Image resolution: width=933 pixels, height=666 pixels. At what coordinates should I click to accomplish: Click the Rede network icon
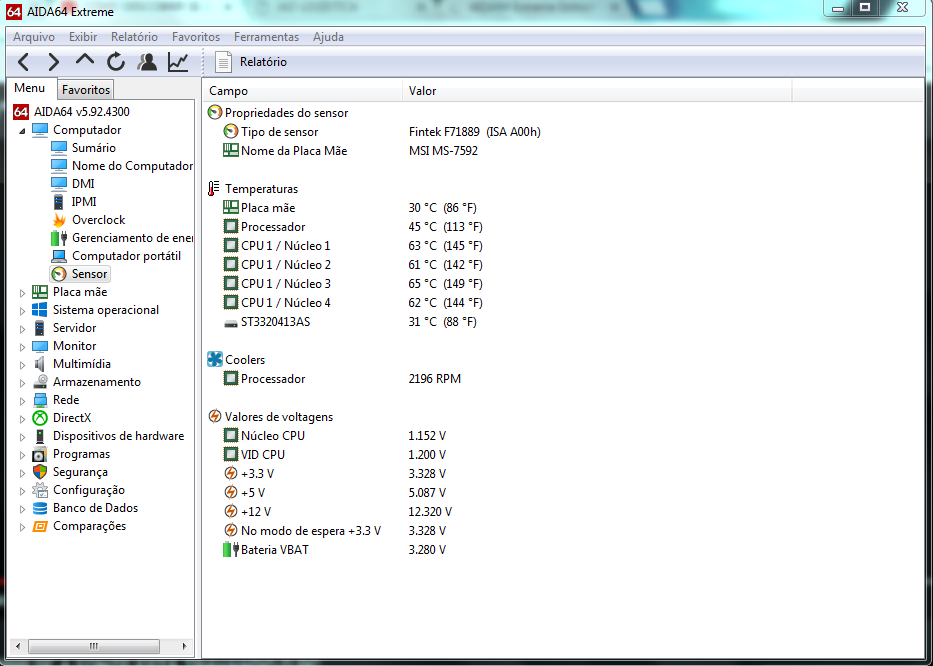tap(39, 400)
